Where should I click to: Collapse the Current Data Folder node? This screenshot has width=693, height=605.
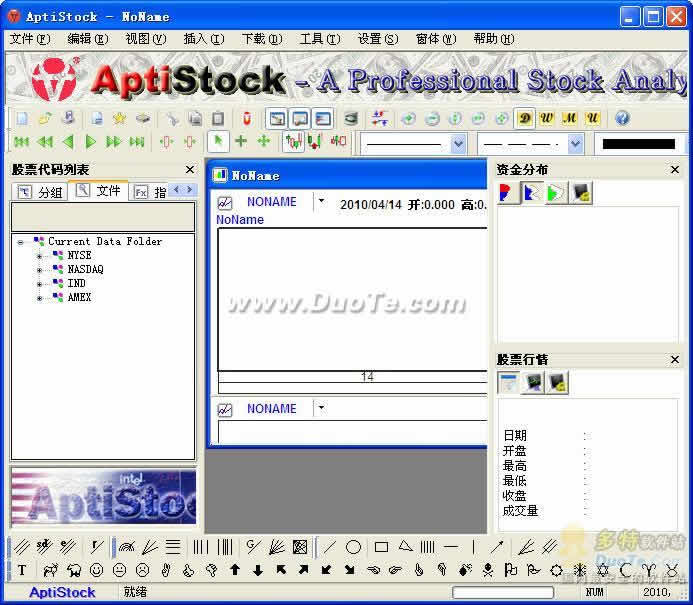[x=20, y=242]
